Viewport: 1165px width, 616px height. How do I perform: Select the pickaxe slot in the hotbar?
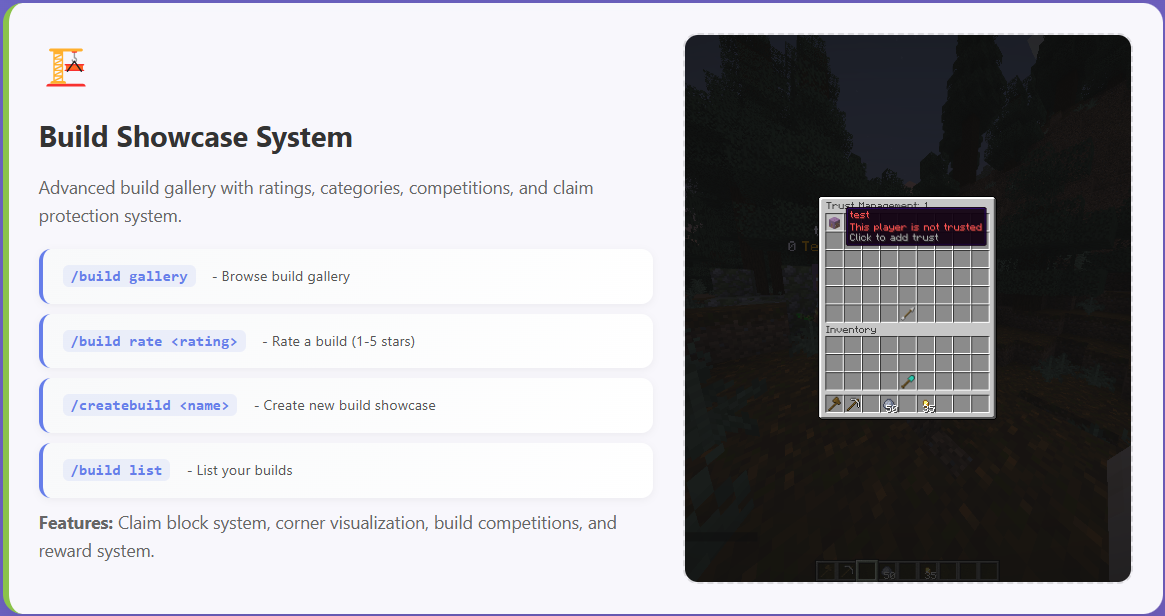[x=848, y=570]
